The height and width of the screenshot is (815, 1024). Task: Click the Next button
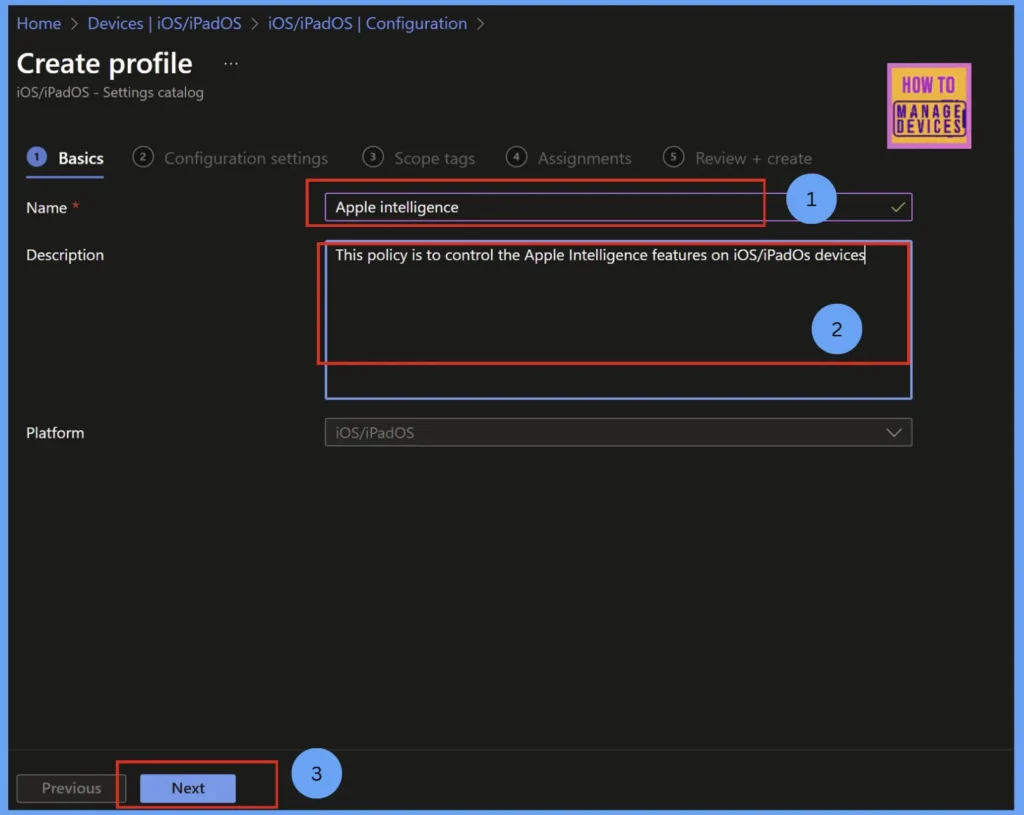click(188, 788)
